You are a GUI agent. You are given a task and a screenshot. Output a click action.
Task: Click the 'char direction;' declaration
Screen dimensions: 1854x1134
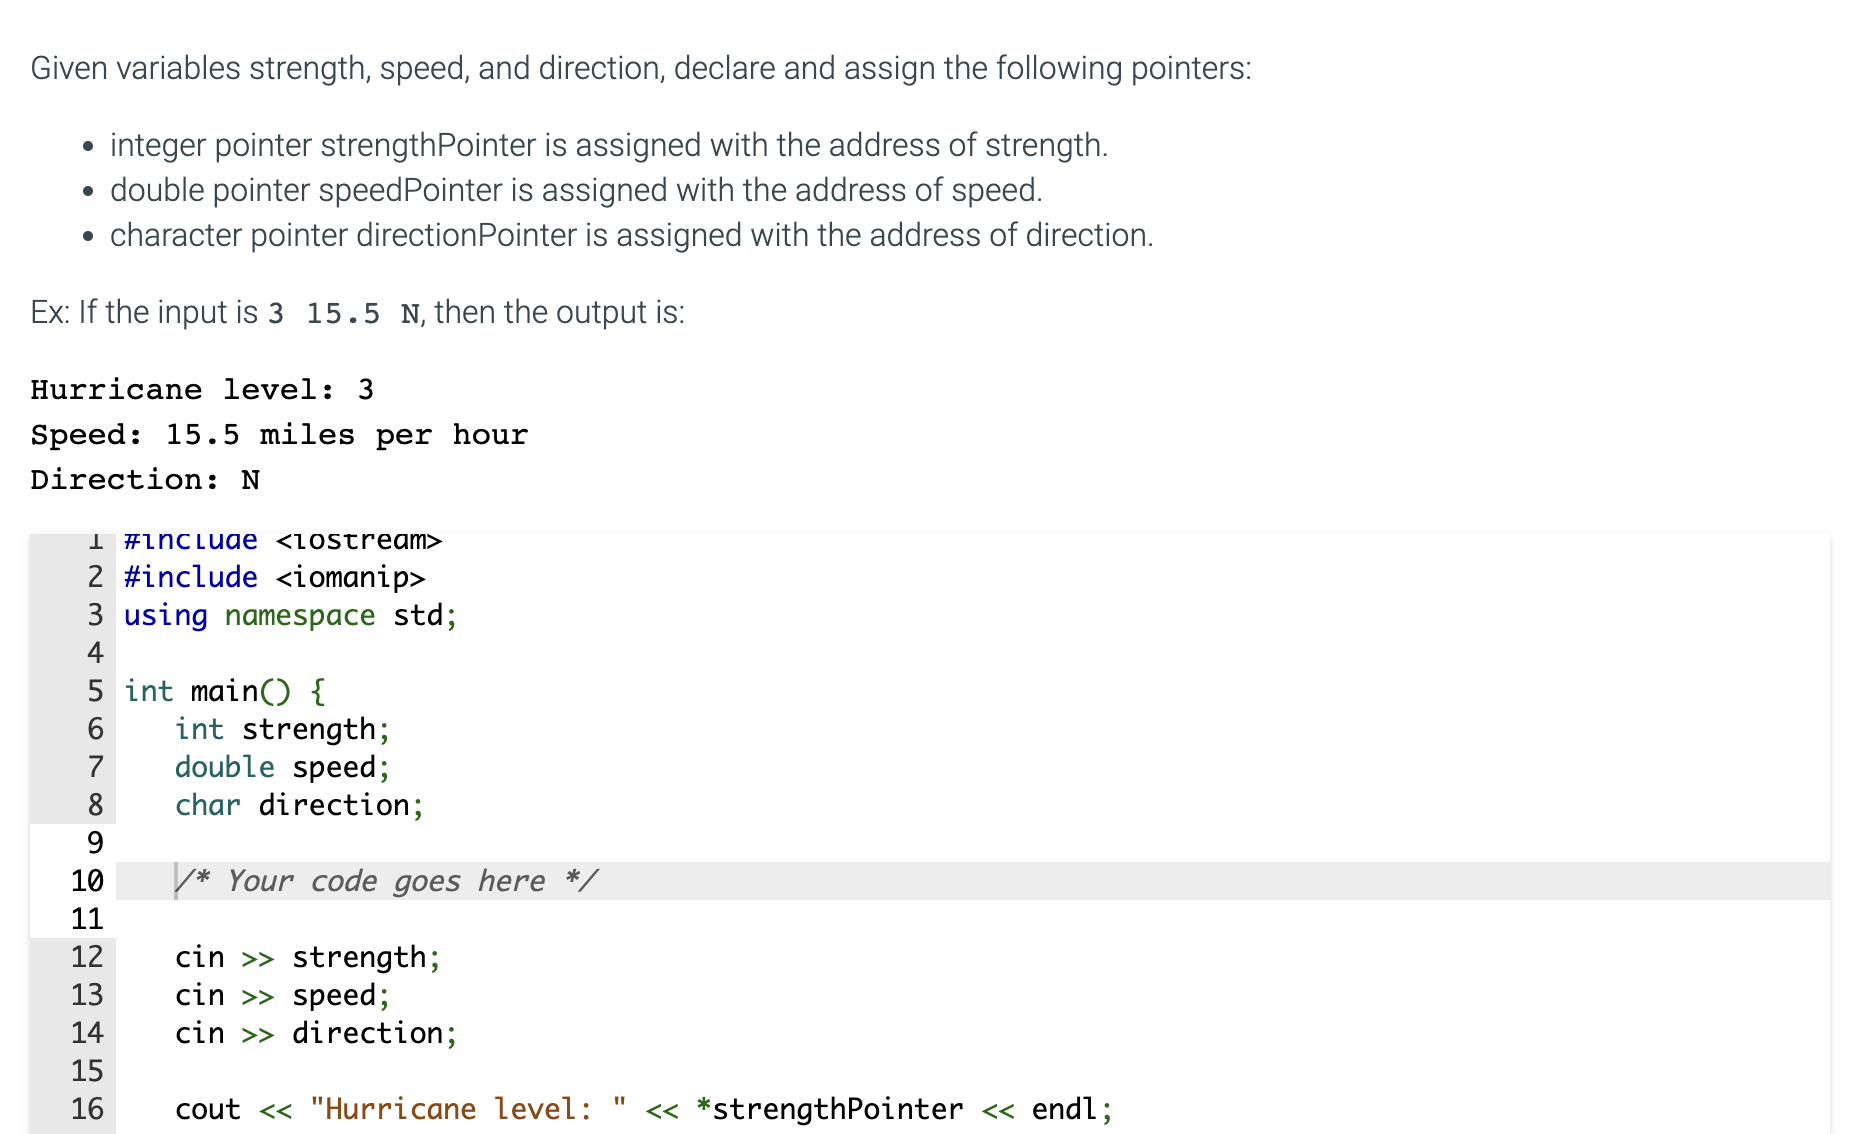(x=299, y=805)
